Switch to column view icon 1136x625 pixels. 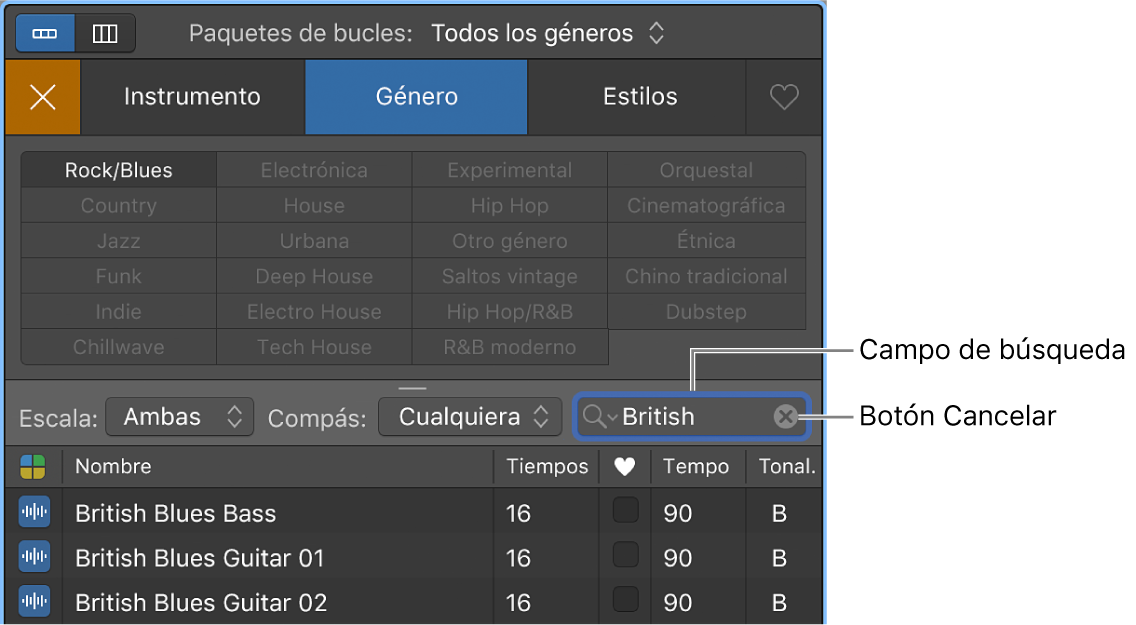click(x=105, y=33)
